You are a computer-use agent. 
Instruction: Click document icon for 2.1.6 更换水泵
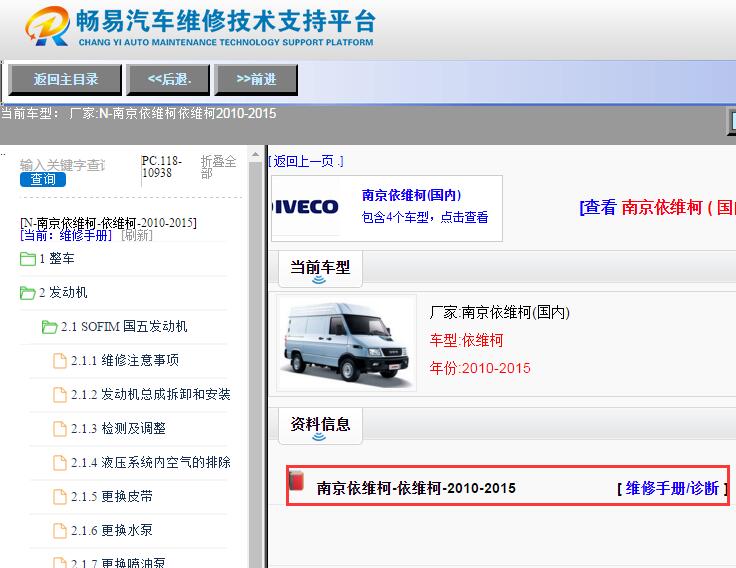click(x=60, y=531)
